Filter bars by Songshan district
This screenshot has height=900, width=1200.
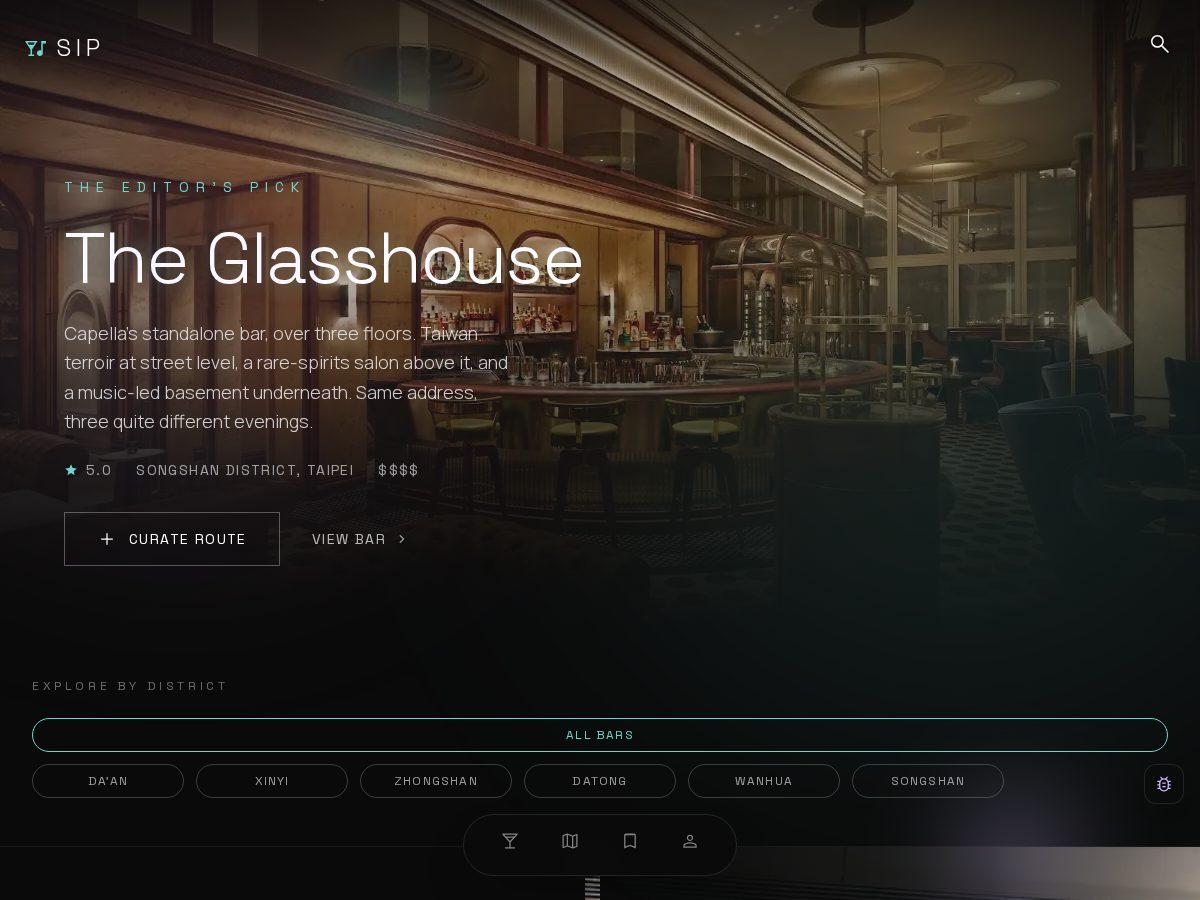(x=928, y=781)
